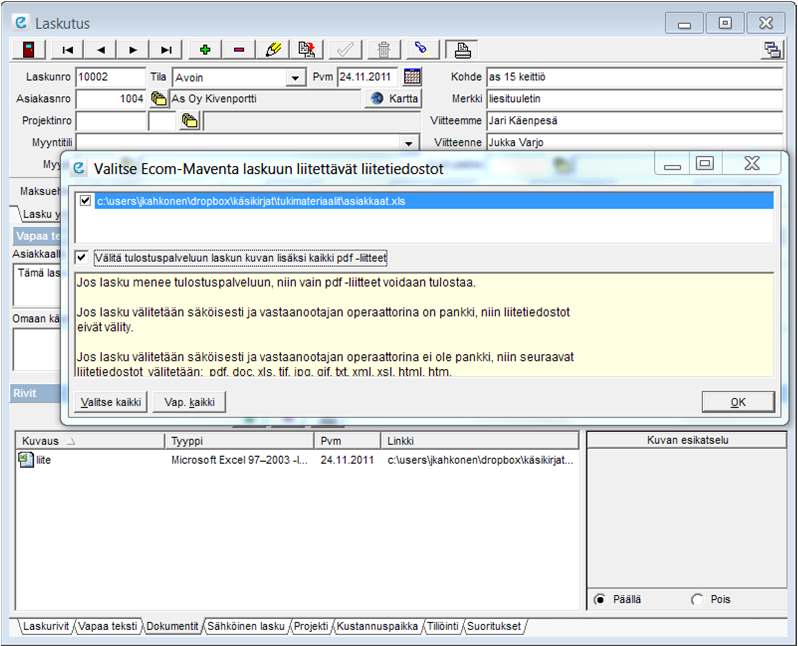This screenshot has height=646, width=798.
Task: Remove invoice with red minus icon
Action: 239,50
